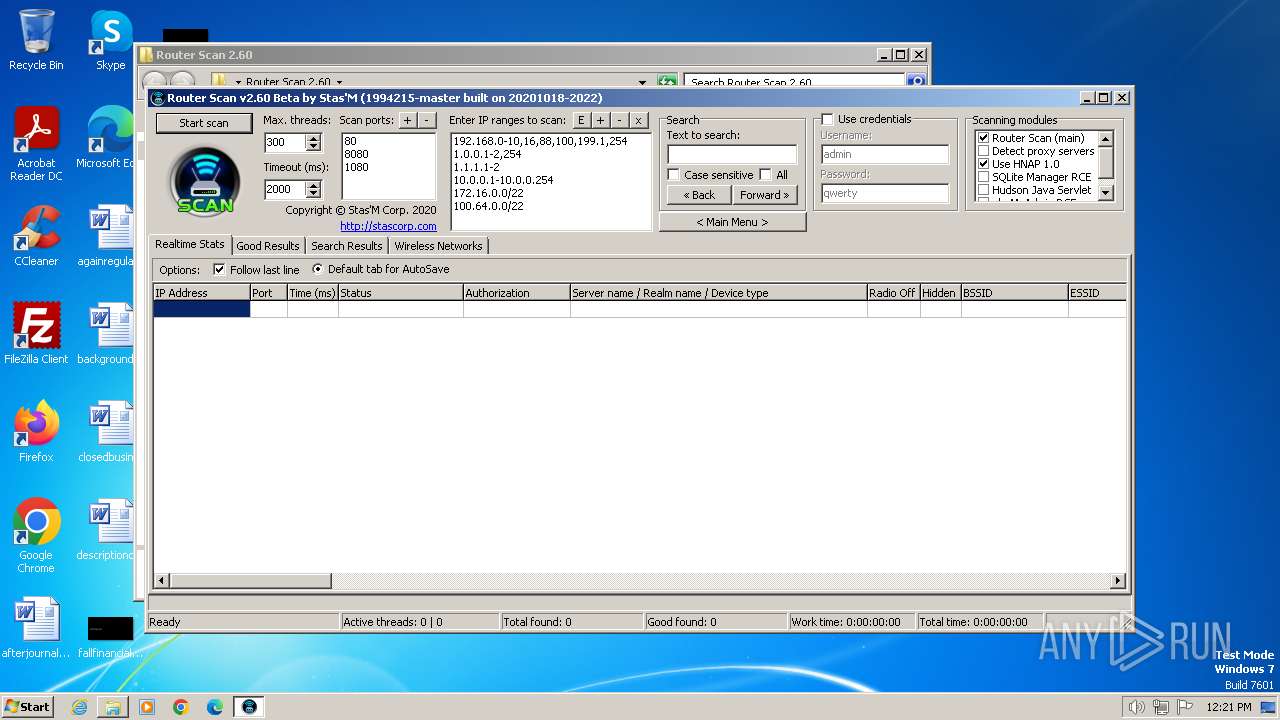Open IP range editor E button
The height and width of the screenshot is (720, 1280).
click(x=581, y=120)
